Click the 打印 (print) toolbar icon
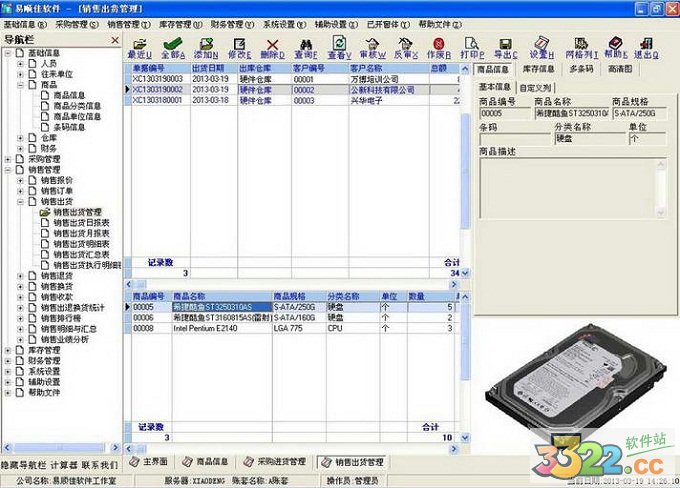 click(x=472, y=48)
